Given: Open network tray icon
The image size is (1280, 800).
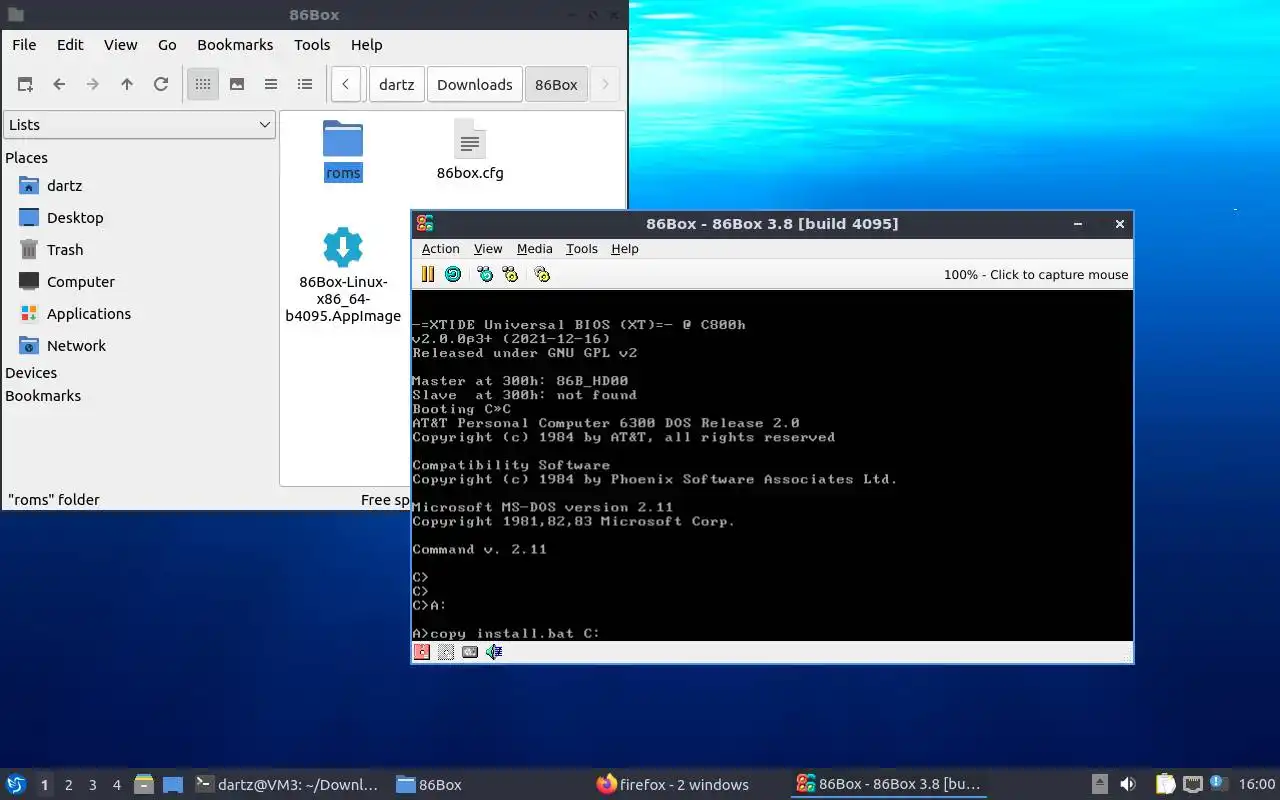Looking at the screenshot, I should click(1192, 784).
